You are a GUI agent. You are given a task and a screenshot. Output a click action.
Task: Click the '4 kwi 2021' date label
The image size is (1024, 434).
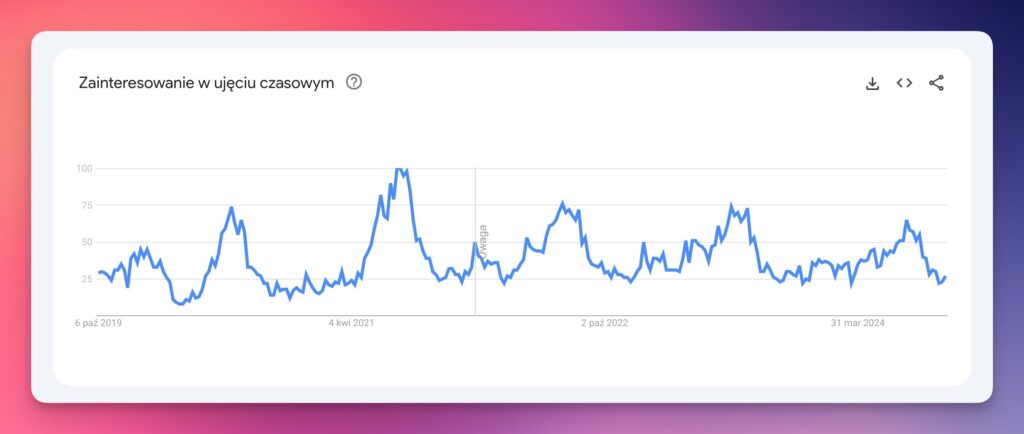pyautogui.click(x=352, y=323)
